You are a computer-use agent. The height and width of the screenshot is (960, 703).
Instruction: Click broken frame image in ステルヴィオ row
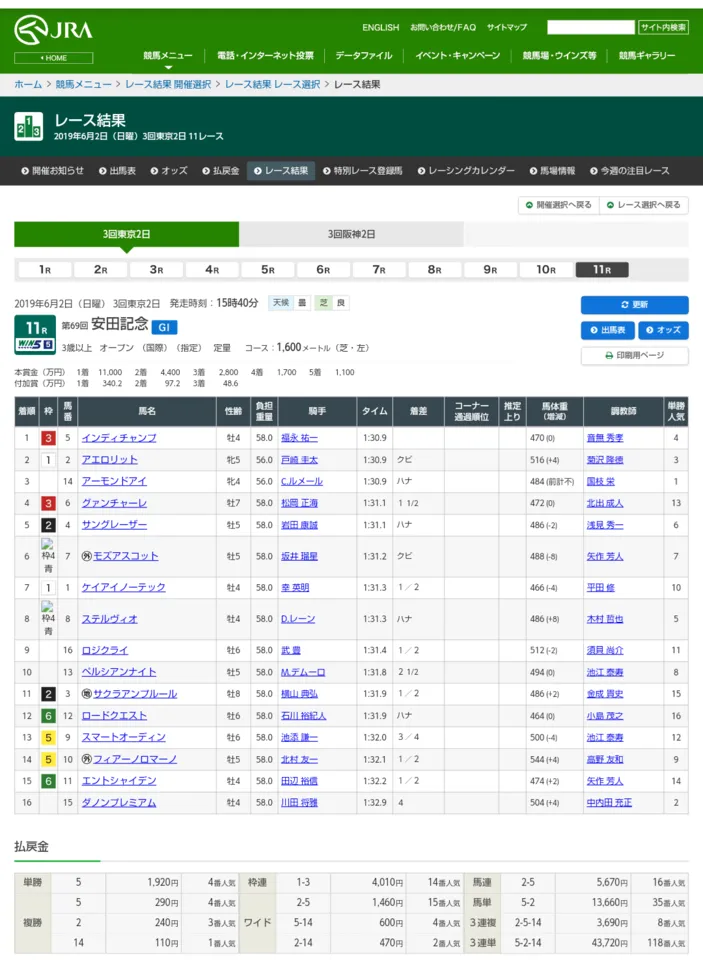coord(48,619)
